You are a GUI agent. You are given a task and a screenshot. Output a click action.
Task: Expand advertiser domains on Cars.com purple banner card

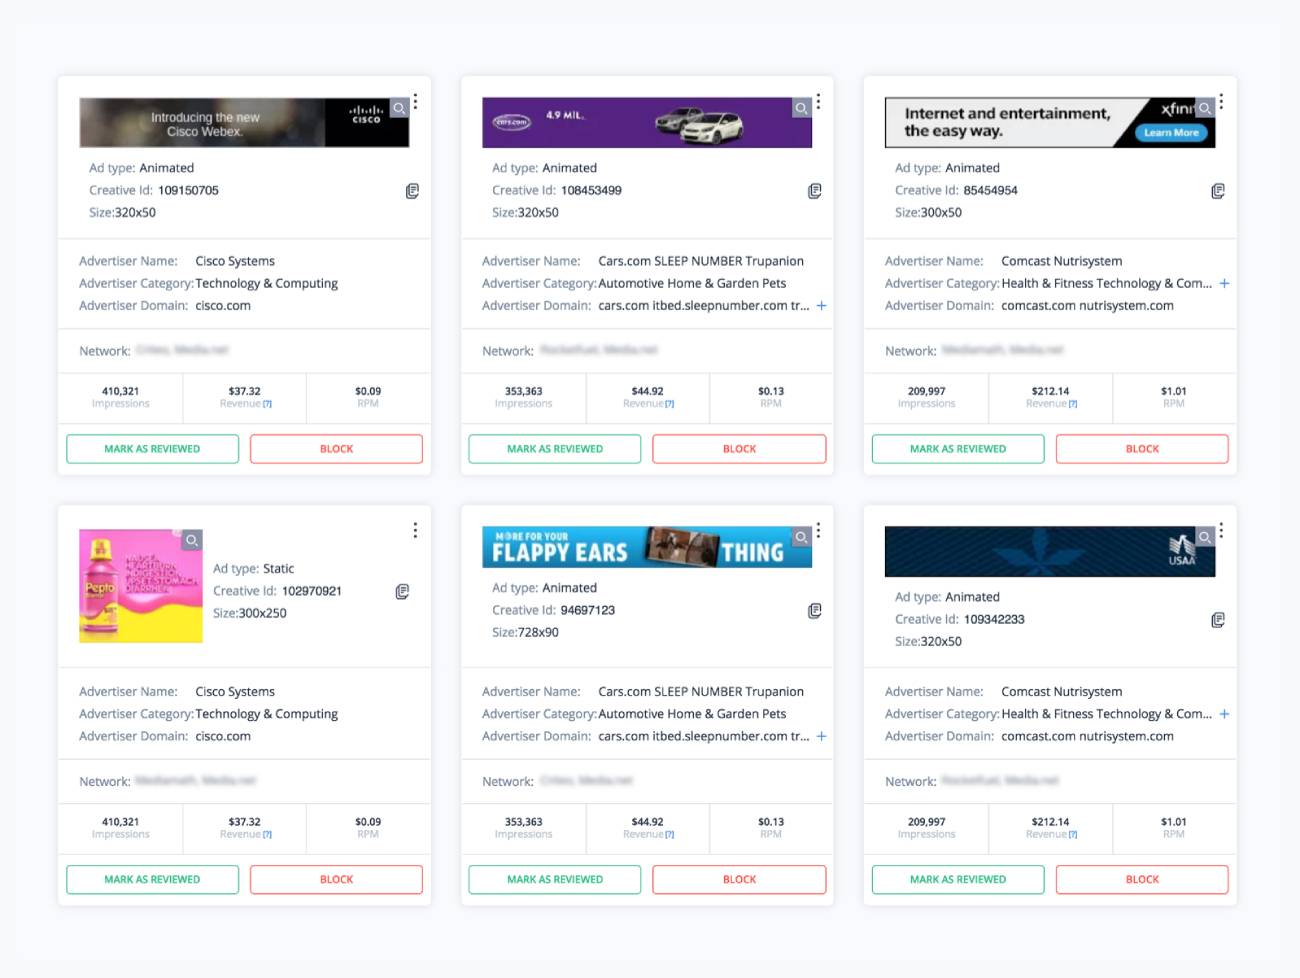(x=821, y=306)
